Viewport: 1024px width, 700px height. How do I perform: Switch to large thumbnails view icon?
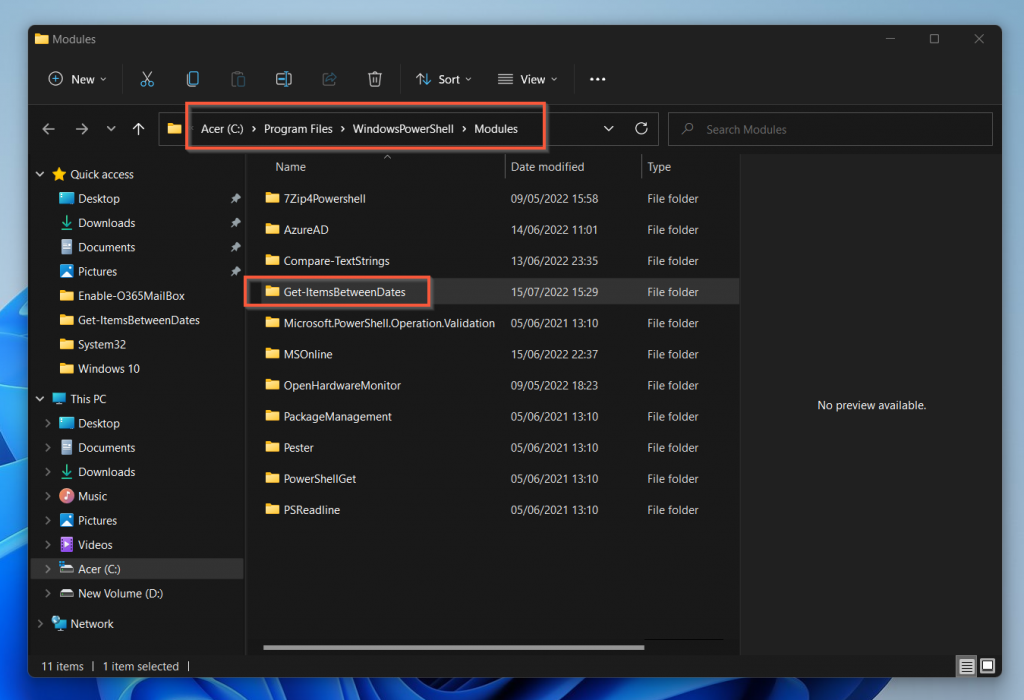tap(987, 666)
